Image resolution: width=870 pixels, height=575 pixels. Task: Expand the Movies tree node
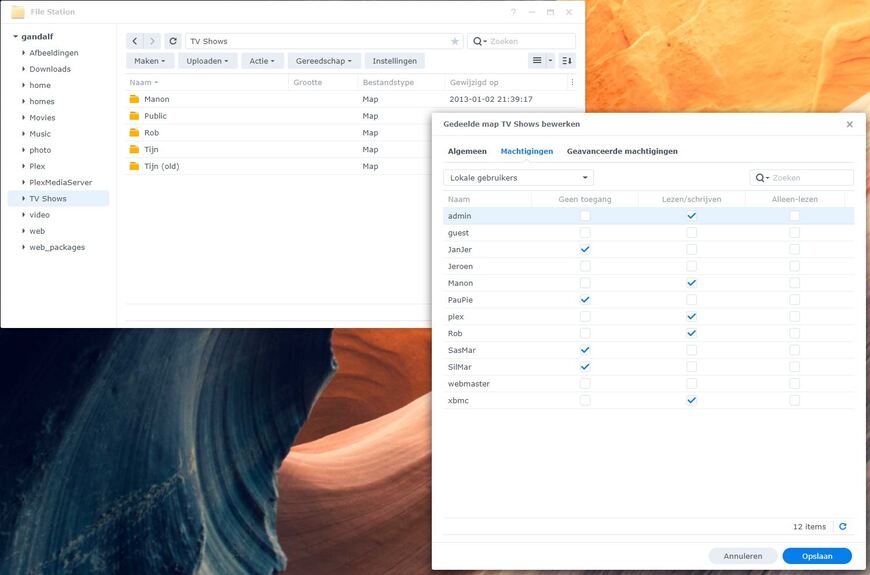pos(23,117)
